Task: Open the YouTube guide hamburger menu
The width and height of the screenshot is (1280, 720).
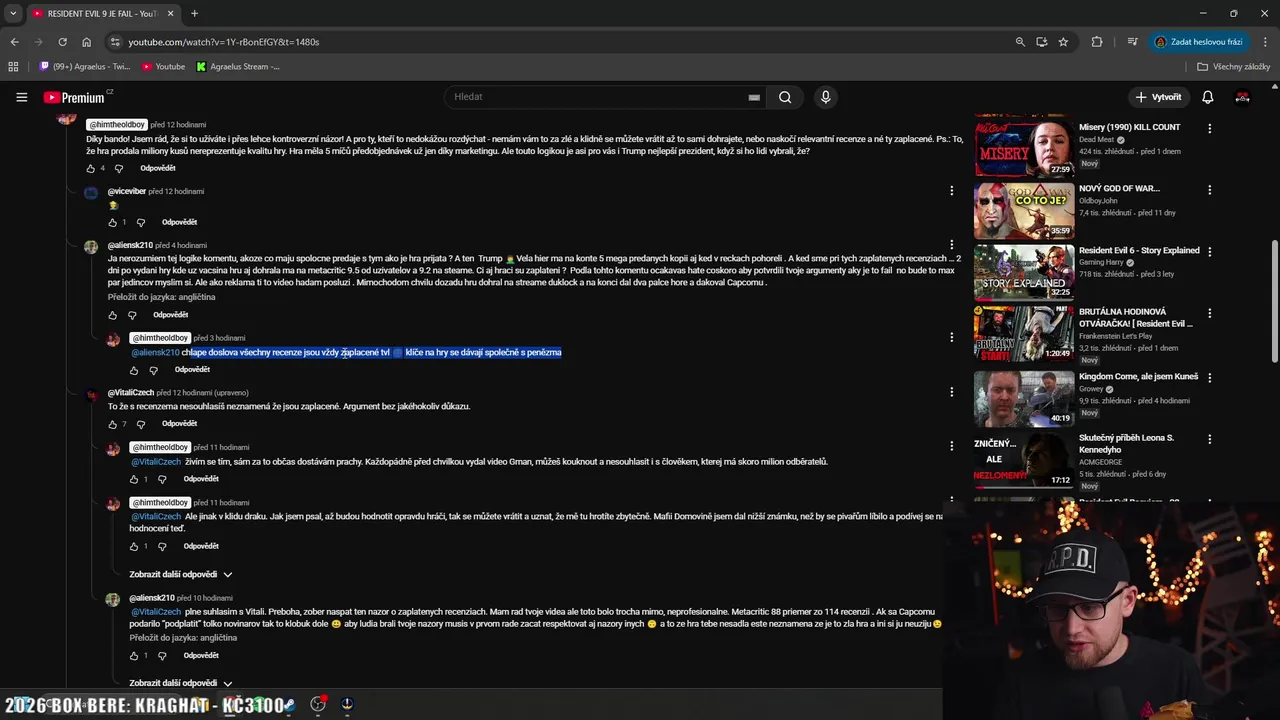Action: (x=21, y=97)
